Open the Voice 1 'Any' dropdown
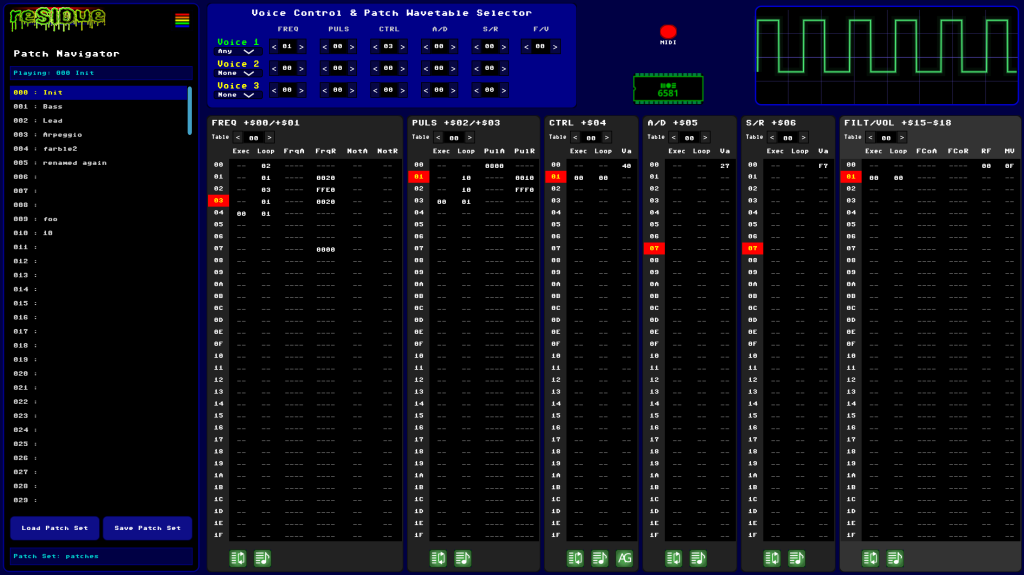The height and width of the screenshot is (575, 1024). tap(238, 52)
